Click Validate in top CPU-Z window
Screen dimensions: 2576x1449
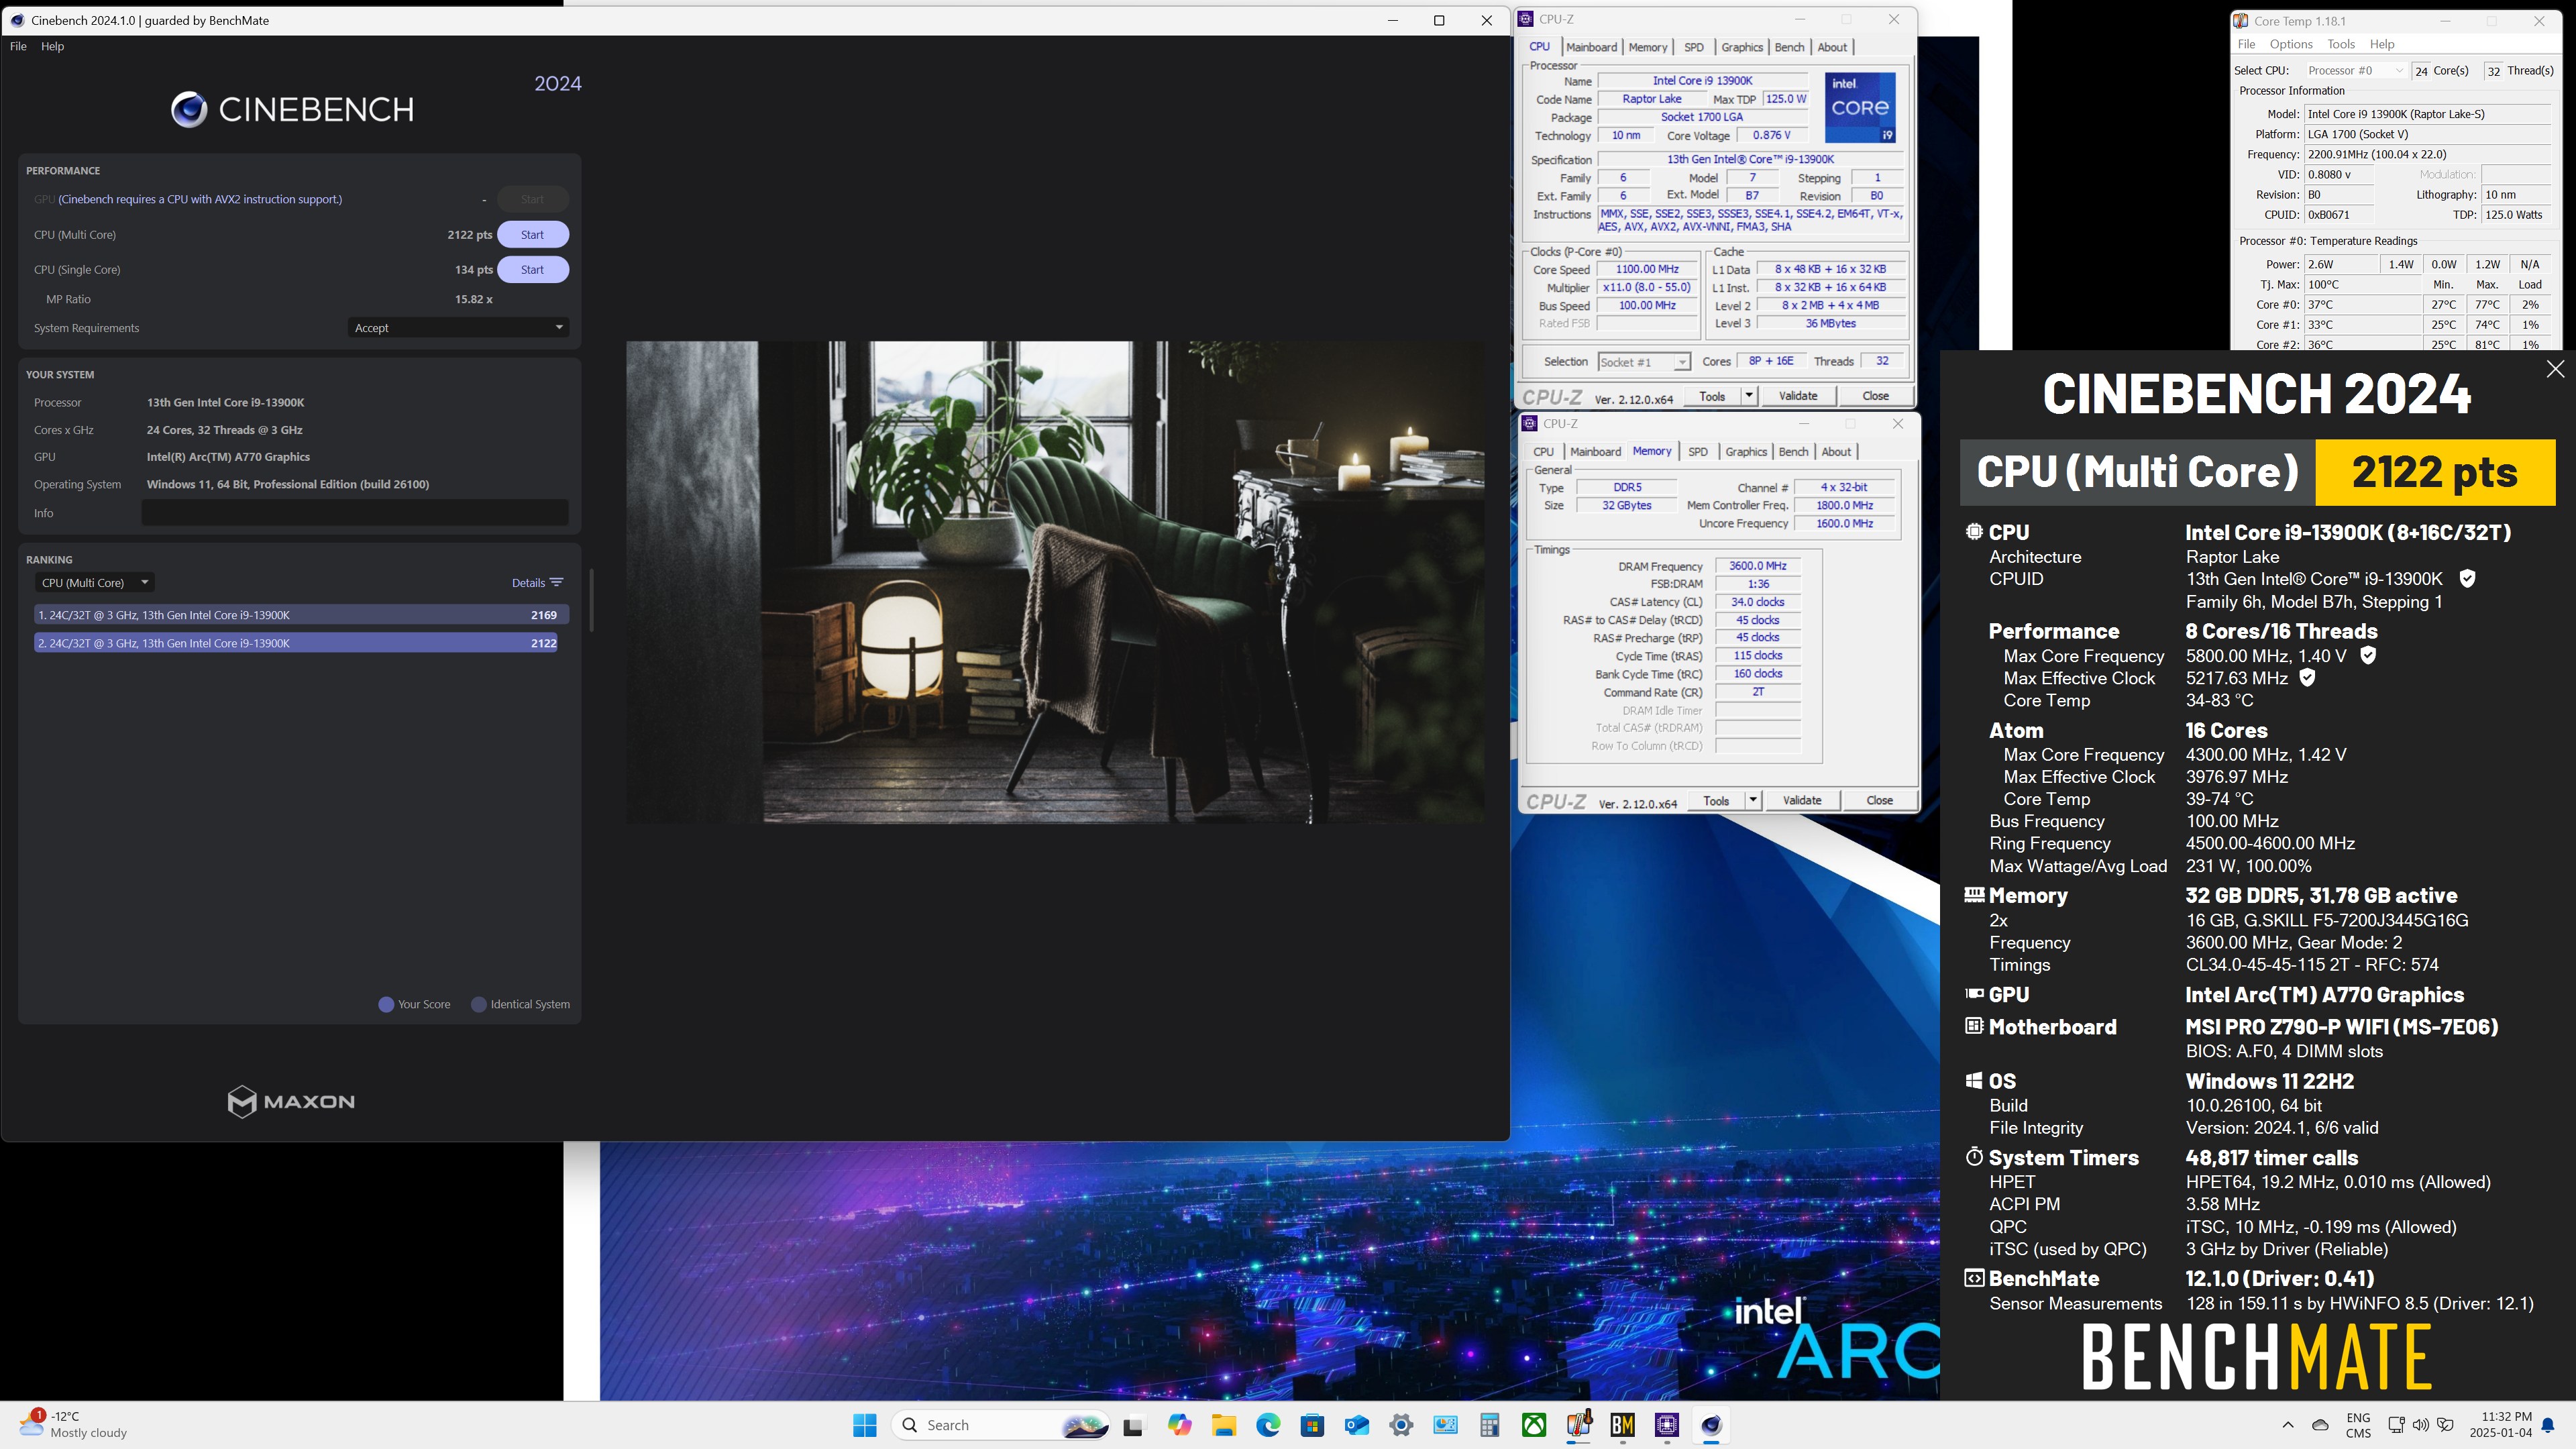[x=1798, y=396]
